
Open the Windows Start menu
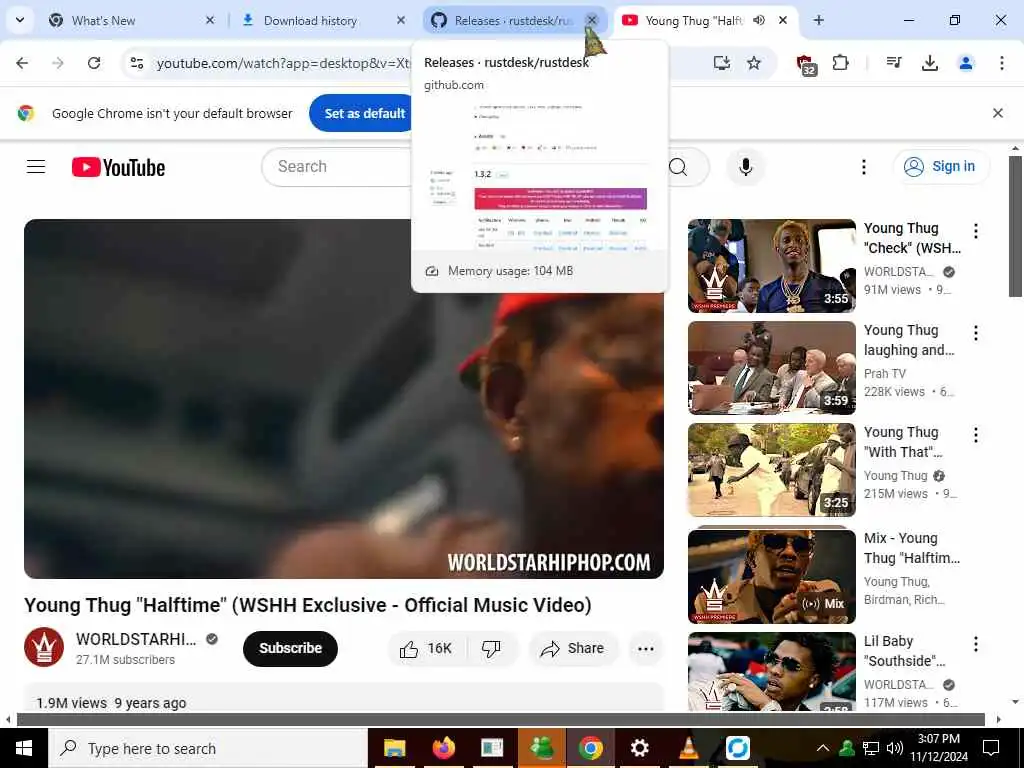(x=24, y=748)
